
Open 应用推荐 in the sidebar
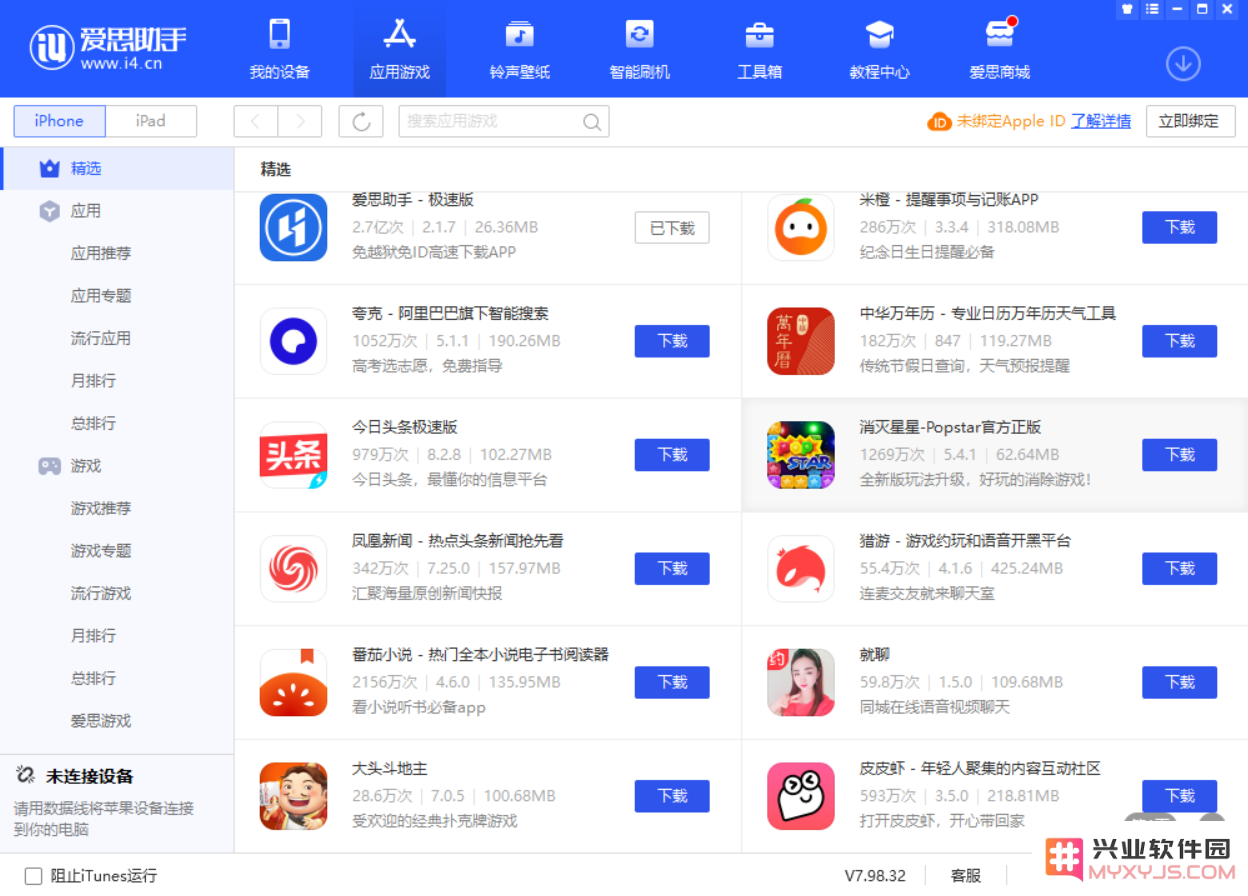[x=101, y=254]
